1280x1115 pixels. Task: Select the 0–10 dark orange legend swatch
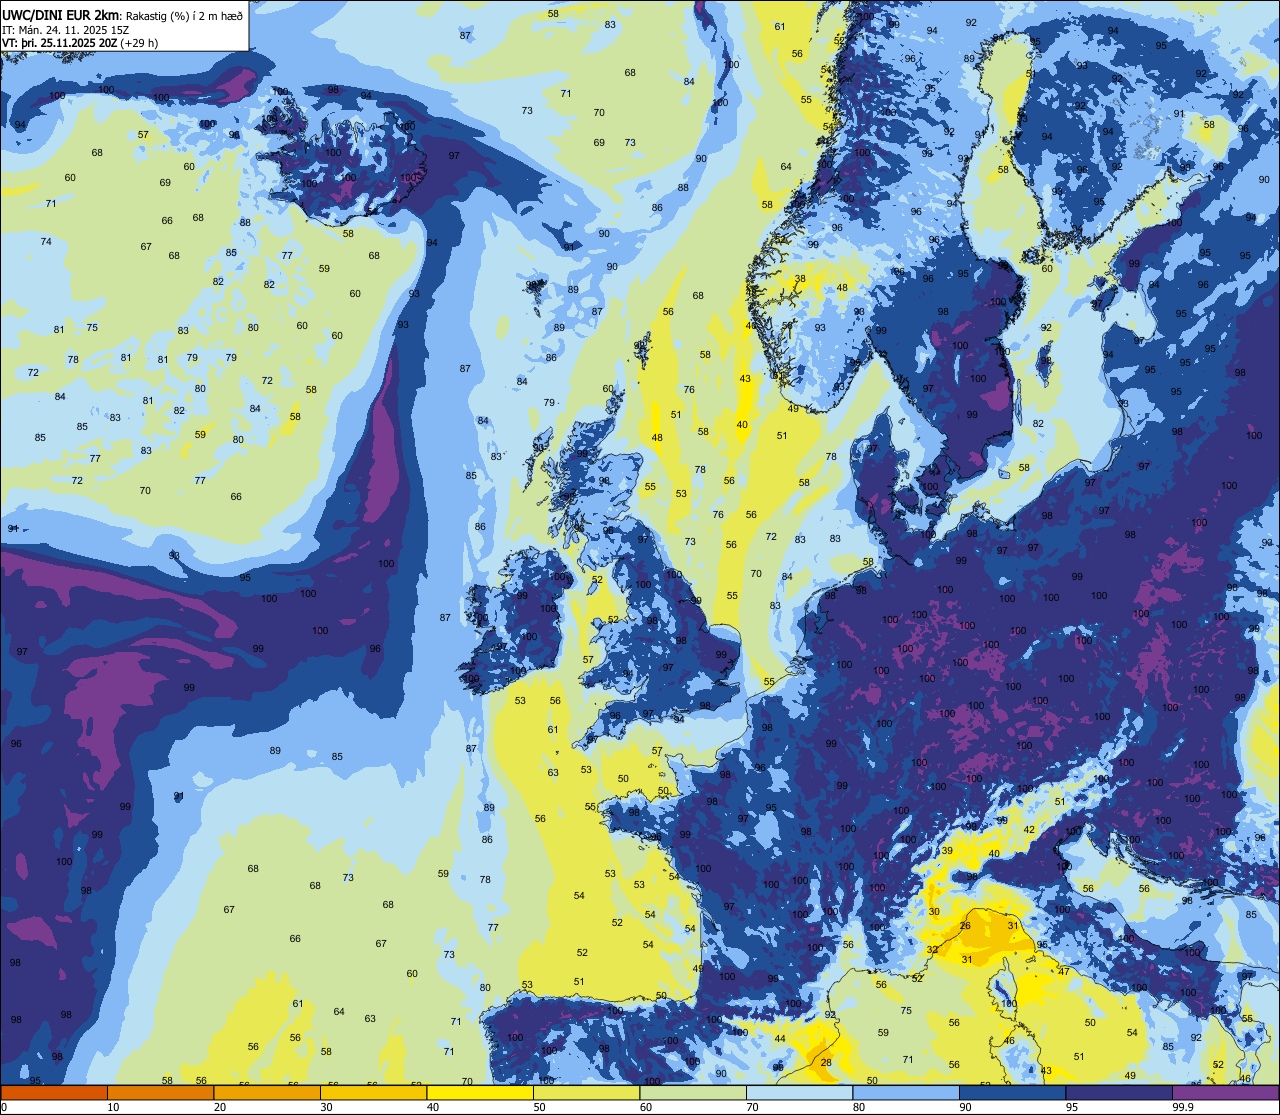tap(54, 1093)
